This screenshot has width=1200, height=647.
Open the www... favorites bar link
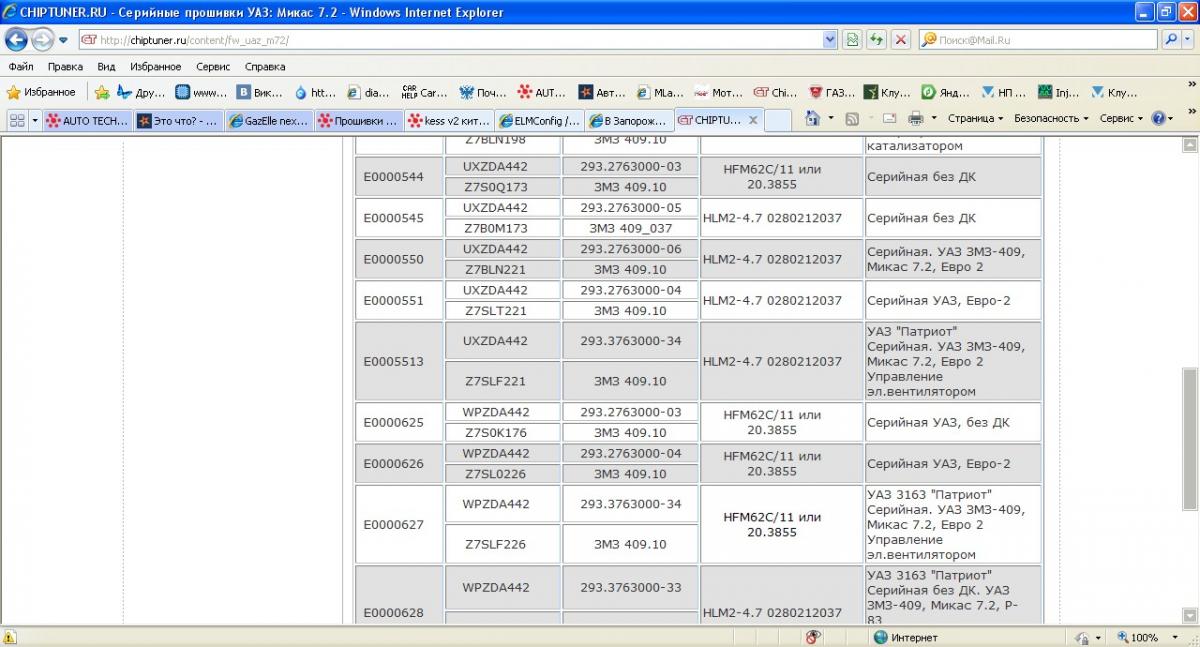[201, 92]
